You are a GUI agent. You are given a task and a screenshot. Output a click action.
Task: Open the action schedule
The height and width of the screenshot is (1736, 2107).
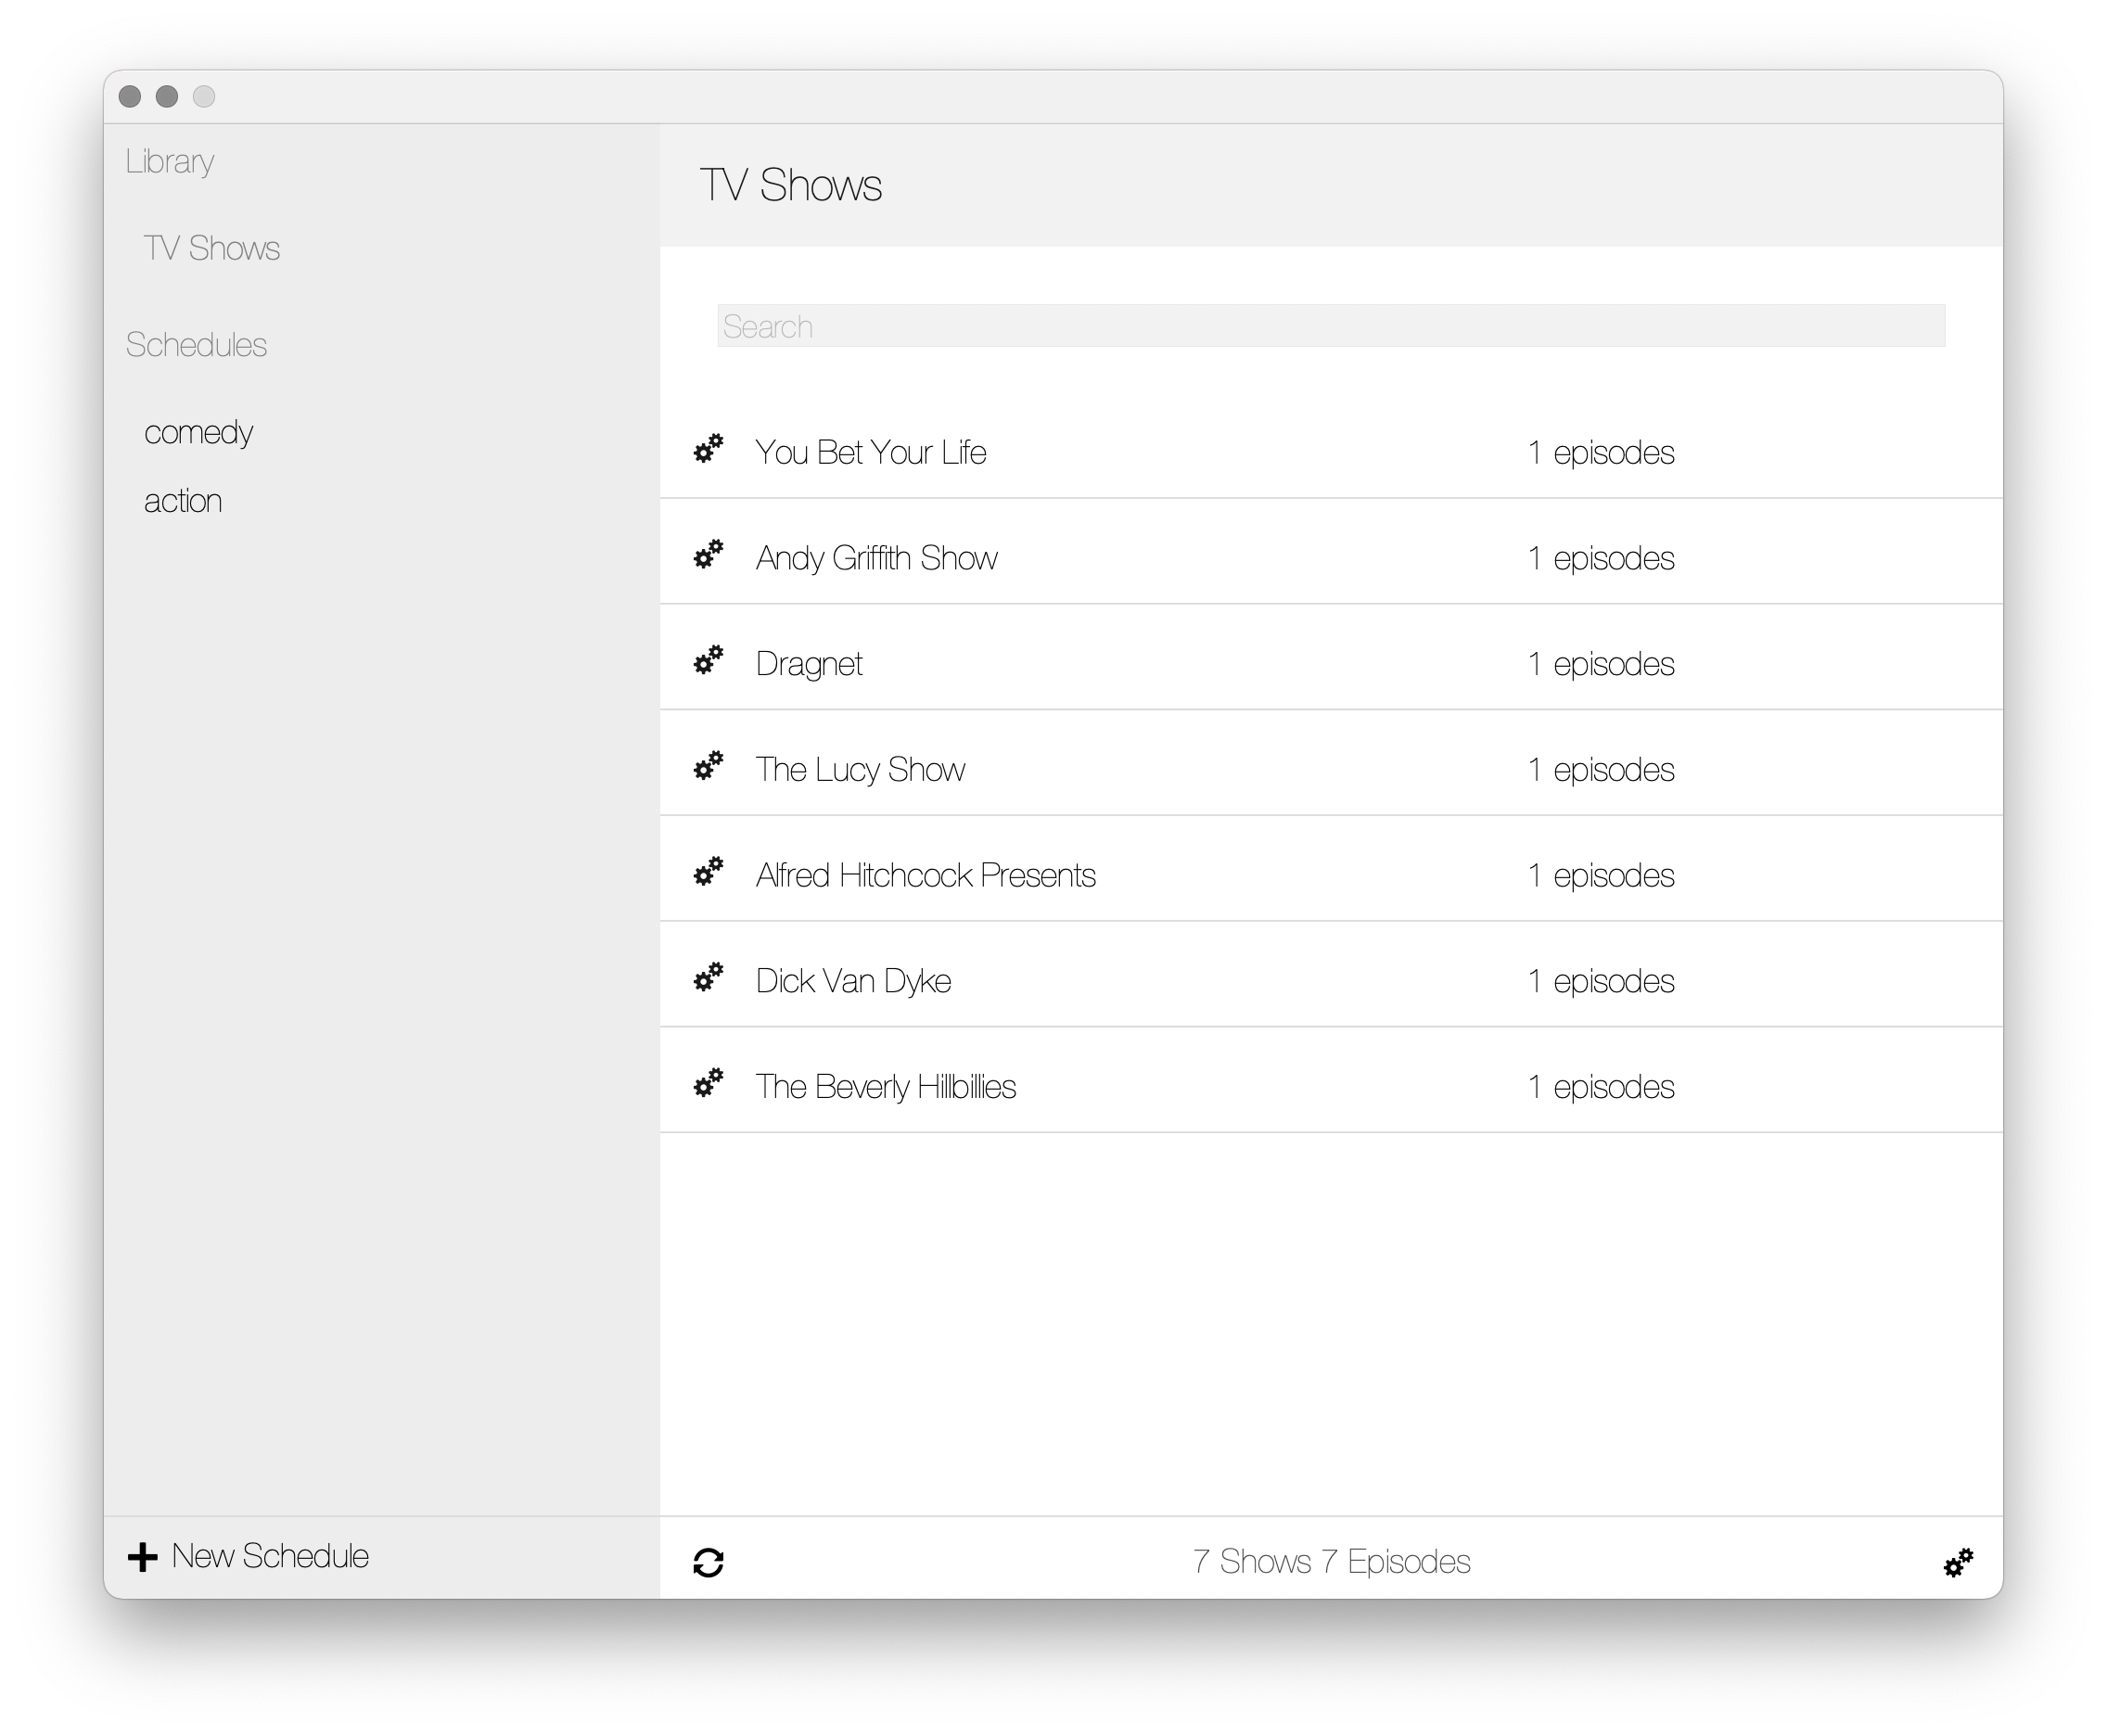pos(183,501)
